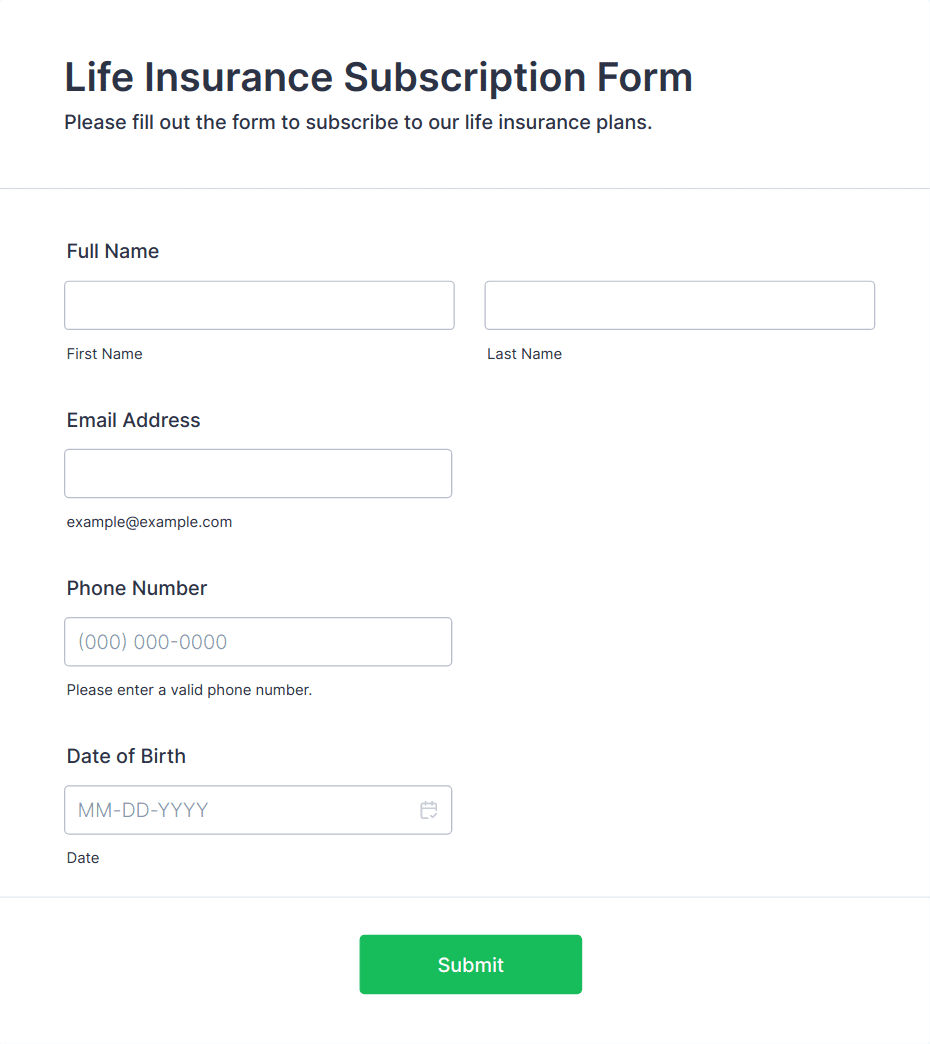The image size is (930, 1044).
Task: Select the Email Address input field
Action: tap(258, 473)
